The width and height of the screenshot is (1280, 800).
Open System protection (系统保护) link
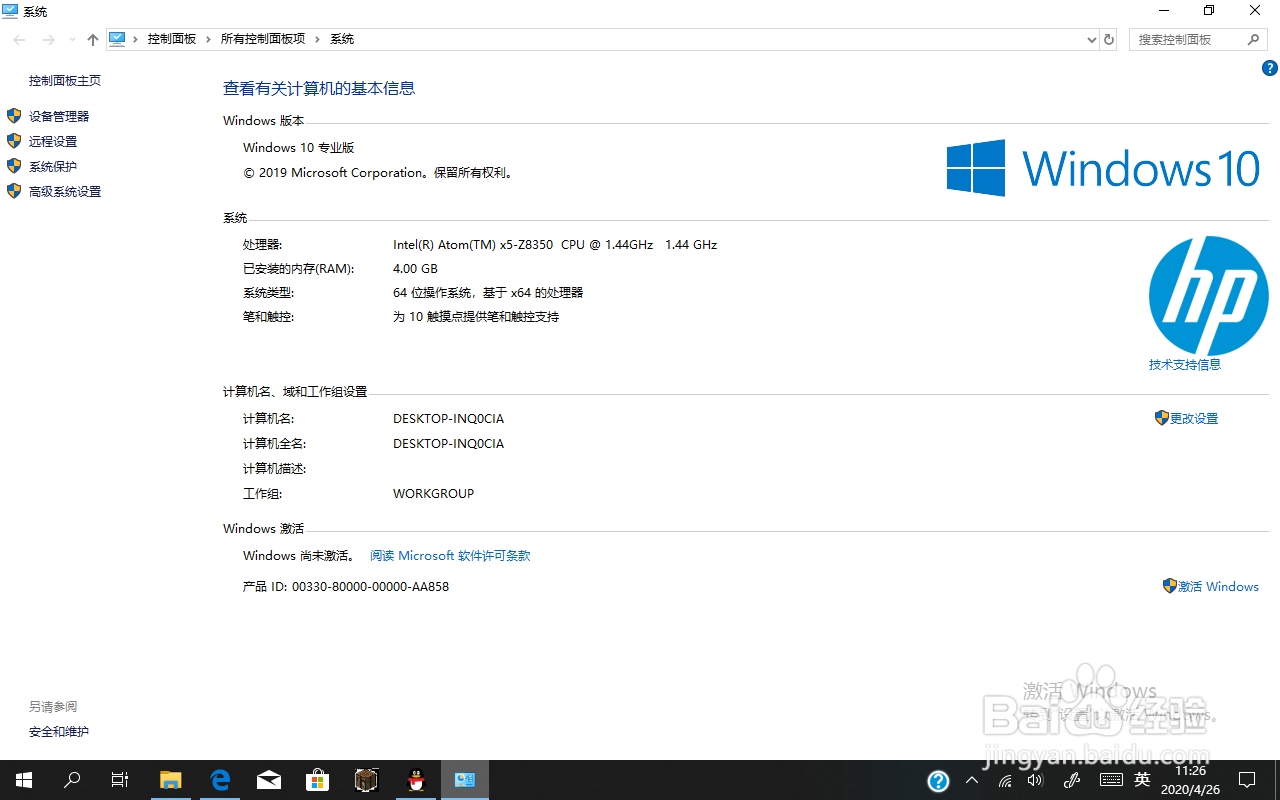[53, 167]
